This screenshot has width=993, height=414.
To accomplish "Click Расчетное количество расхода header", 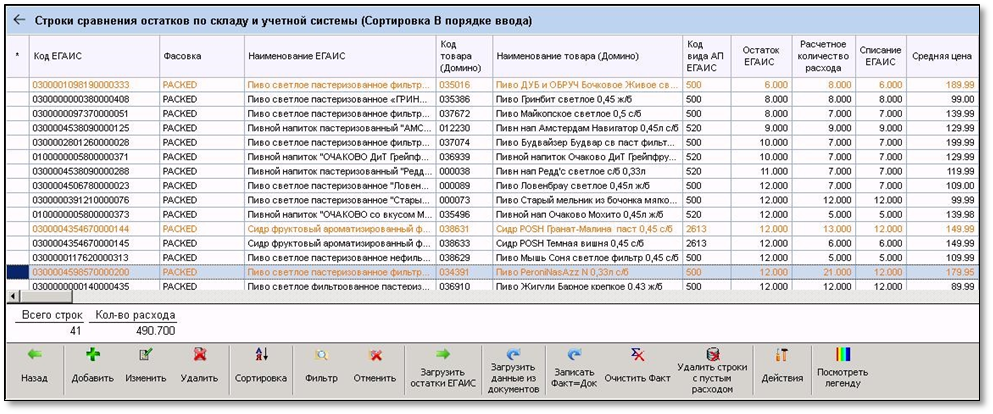I will (823, 56).
